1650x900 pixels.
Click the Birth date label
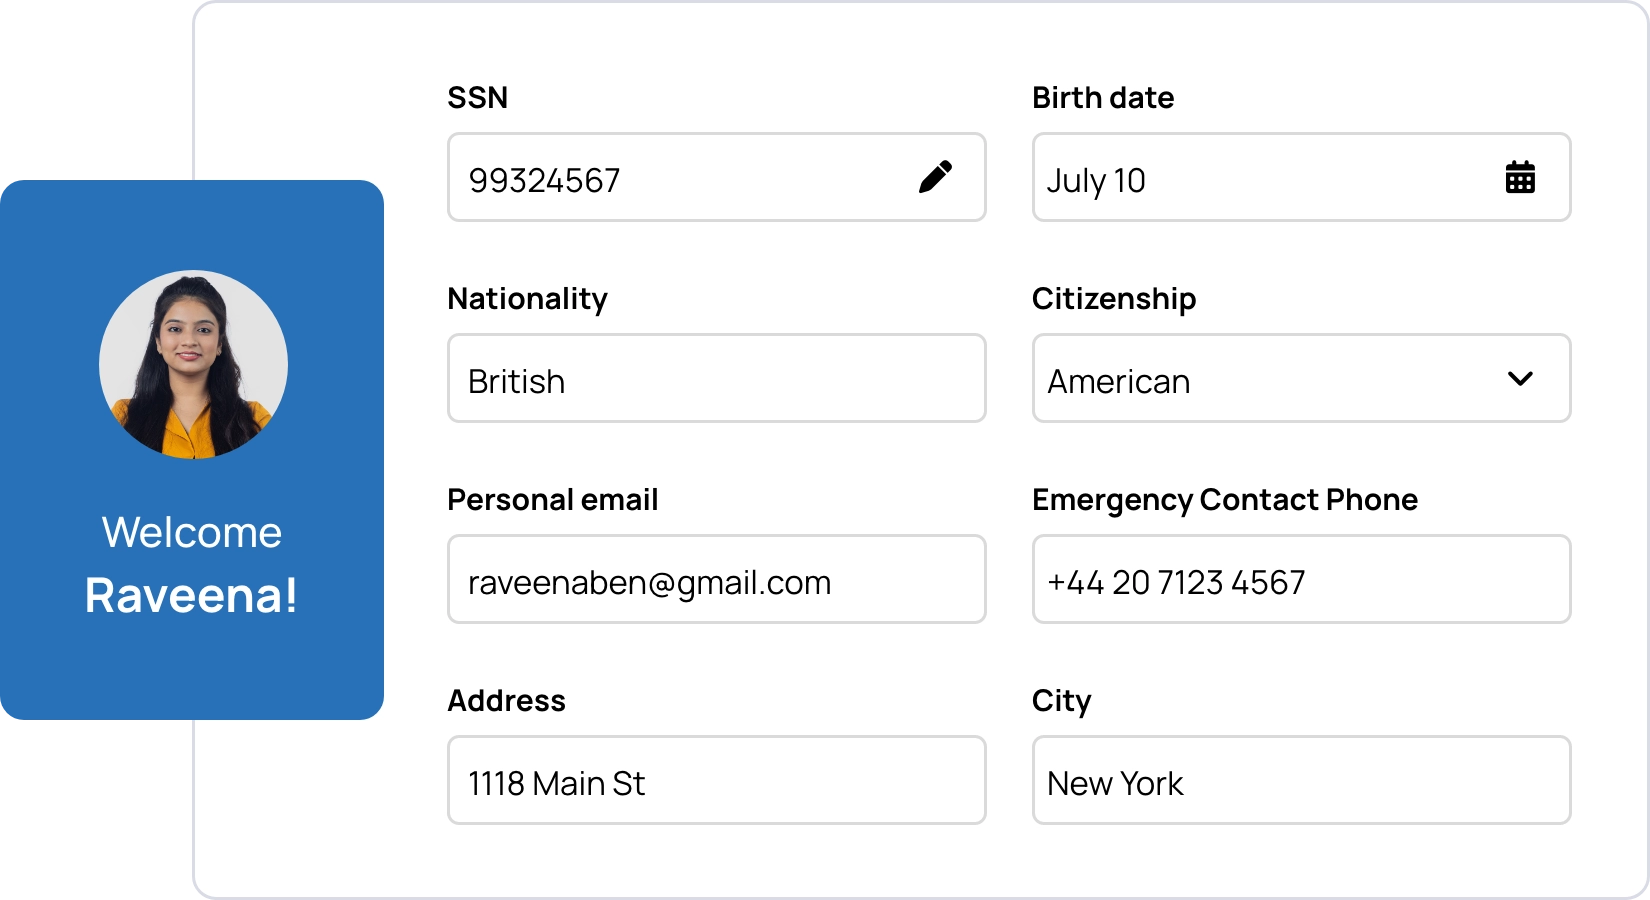(x=1103, y=98)
